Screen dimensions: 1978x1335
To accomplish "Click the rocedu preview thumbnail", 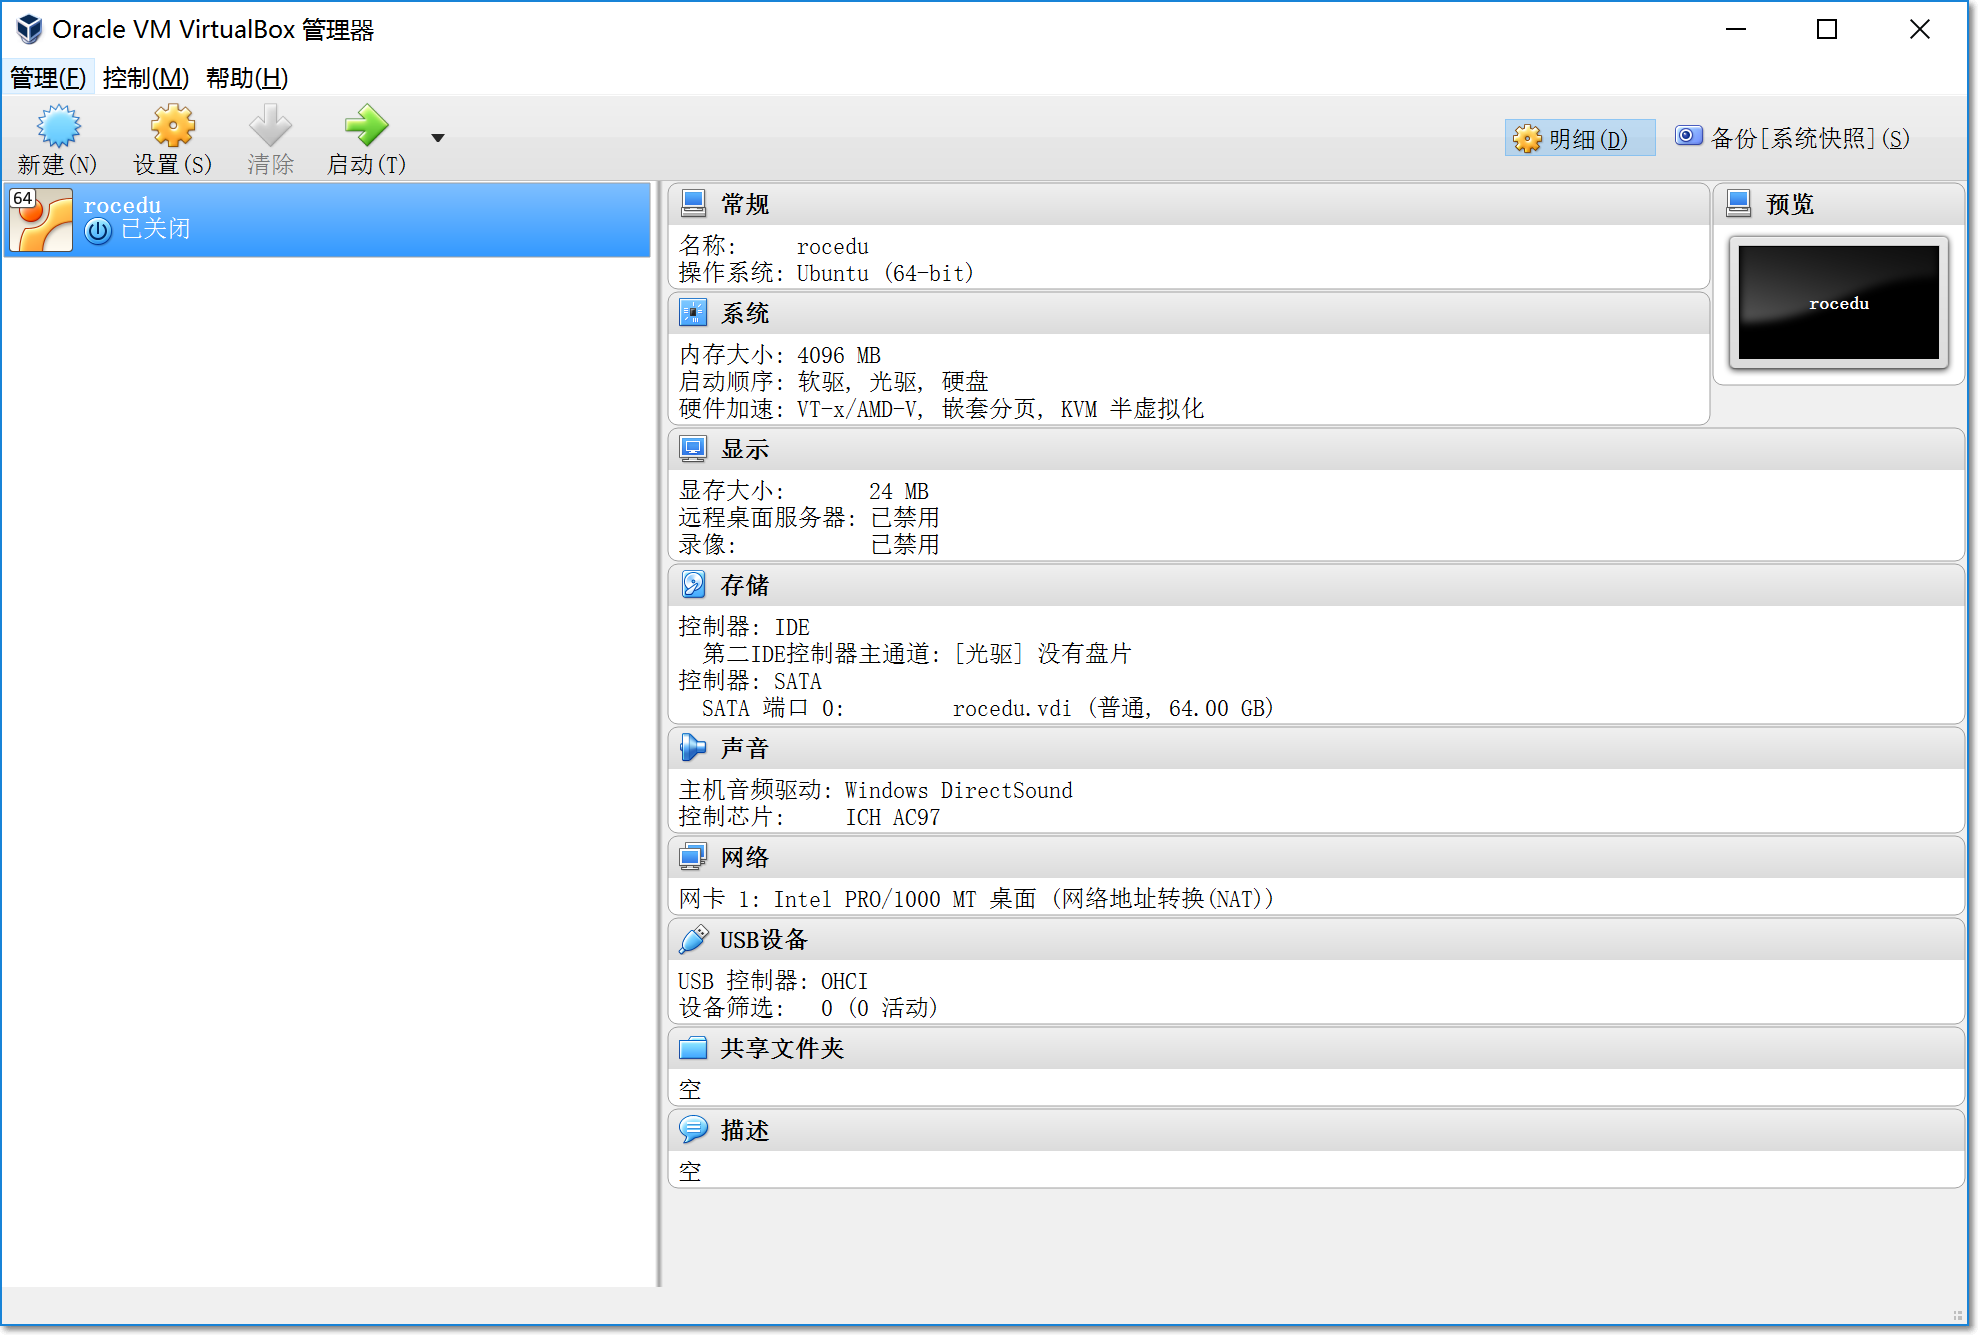I will pyautogui.click(x=1838, y=303).
